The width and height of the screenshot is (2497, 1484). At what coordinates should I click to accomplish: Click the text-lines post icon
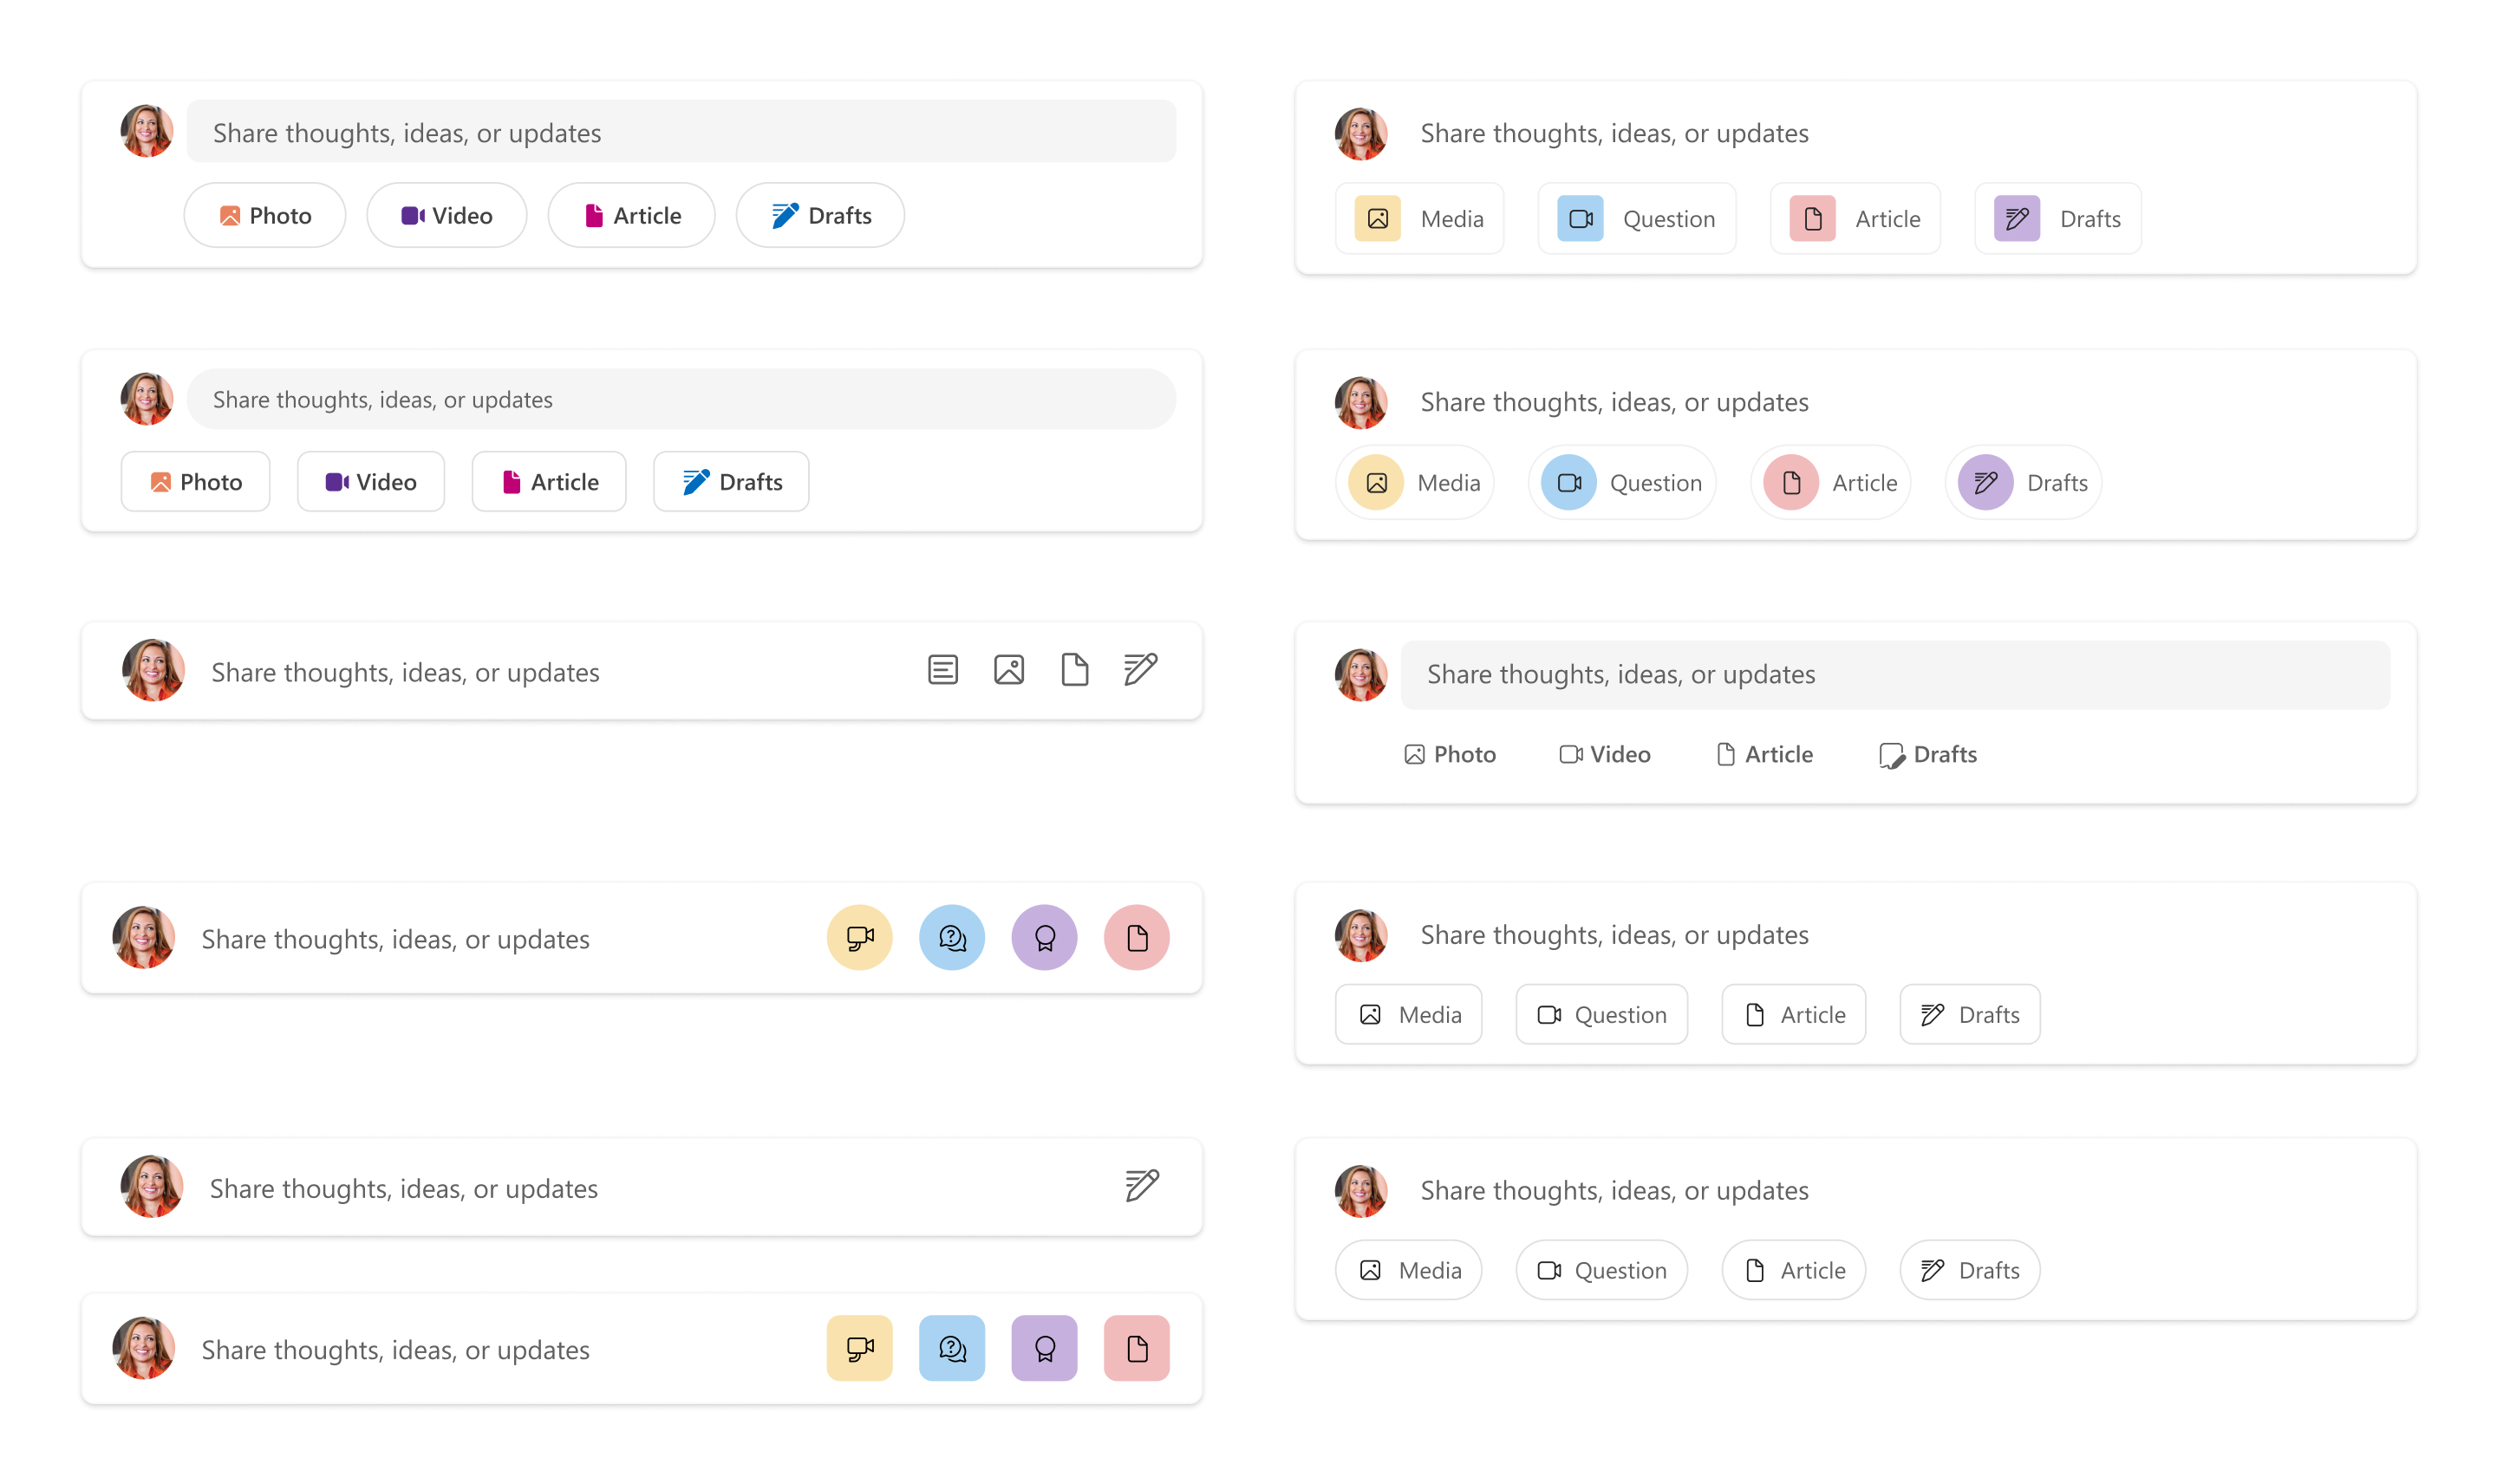(942, 669)
